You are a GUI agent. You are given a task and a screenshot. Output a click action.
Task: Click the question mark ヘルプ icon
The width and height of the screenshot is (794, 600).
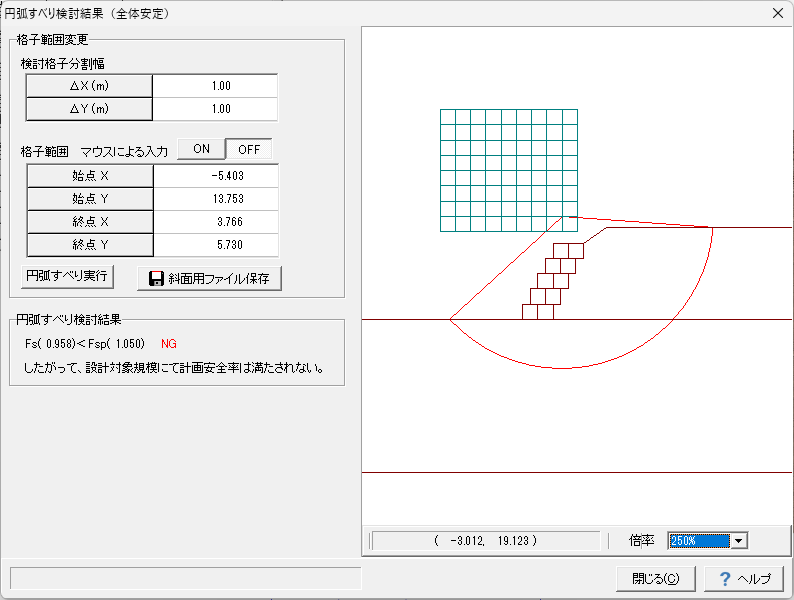[725, 579]
